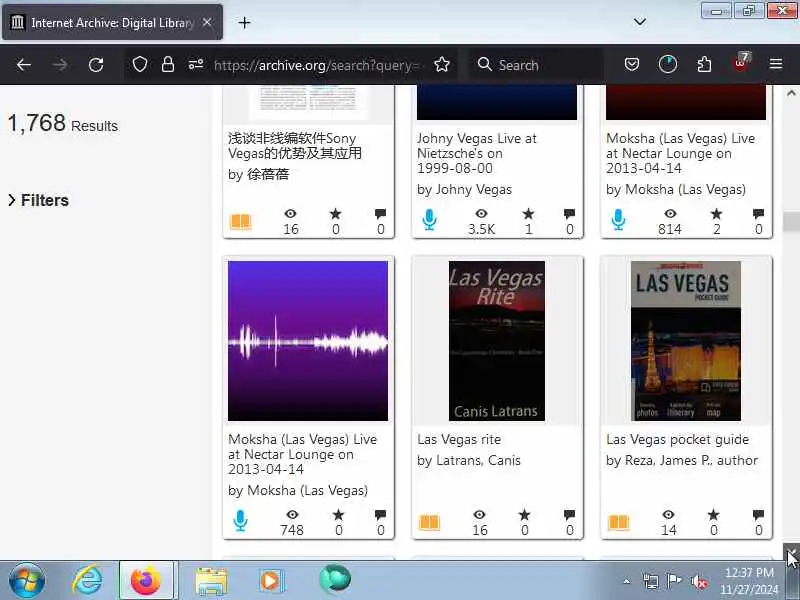Image resolution: width=800 pixels, height=600 pixels.
Task: Select the Internet Archive: Digital Library tab
Action: [112, 22]
